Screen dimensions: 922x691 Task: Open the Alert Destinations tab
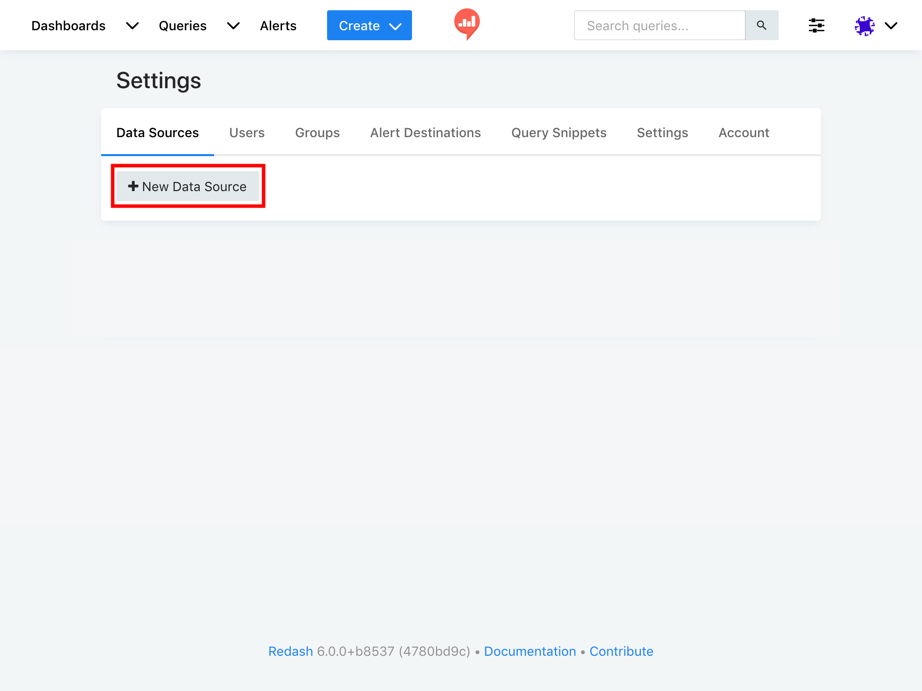point(425,133)
